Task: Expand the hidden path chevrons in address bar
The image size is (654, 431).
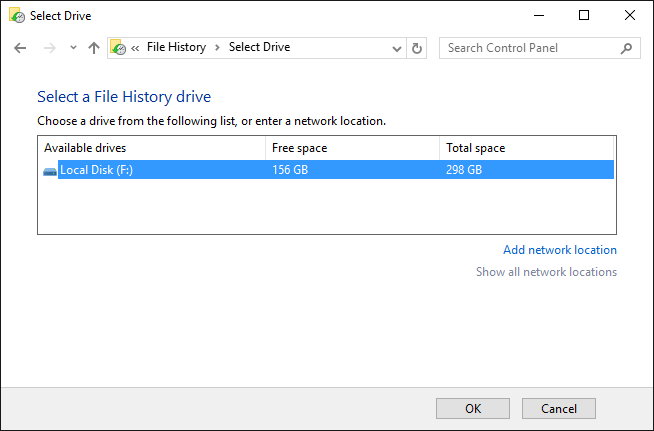Action: (x=135, y=48)
